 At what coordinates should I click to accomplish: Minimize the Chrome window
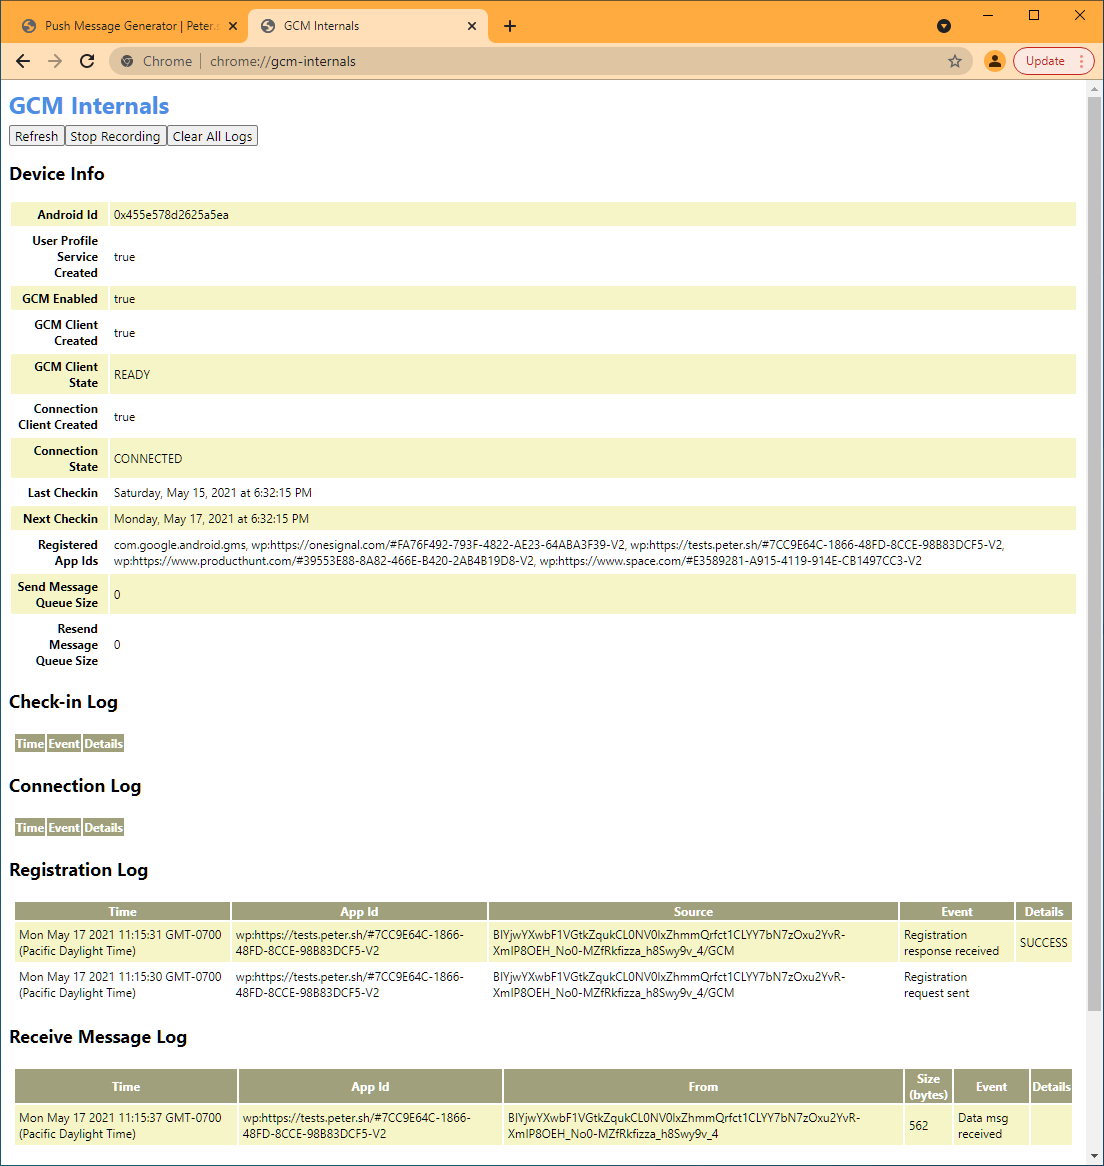coord(988,15)
